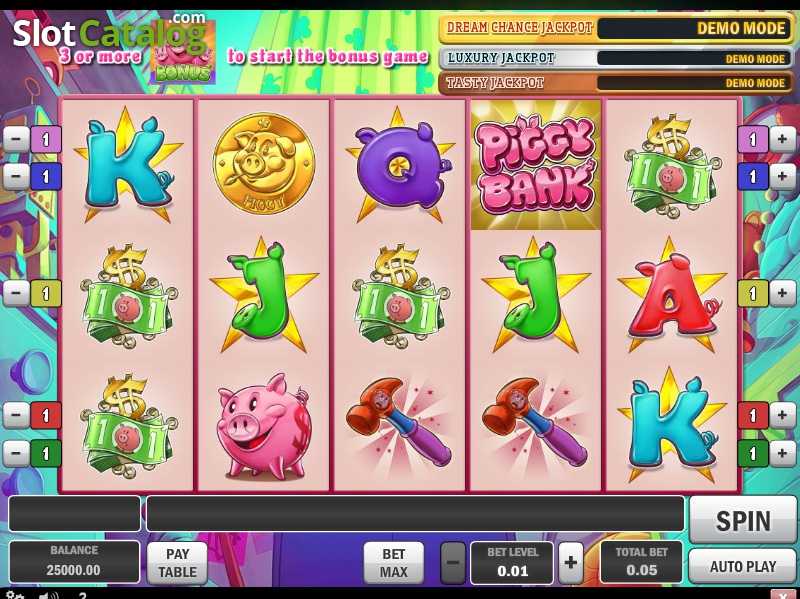Decrease the purple payline bet on left
Image resolution: width=800 pixels, height=599 pixels.
[16, 139]
